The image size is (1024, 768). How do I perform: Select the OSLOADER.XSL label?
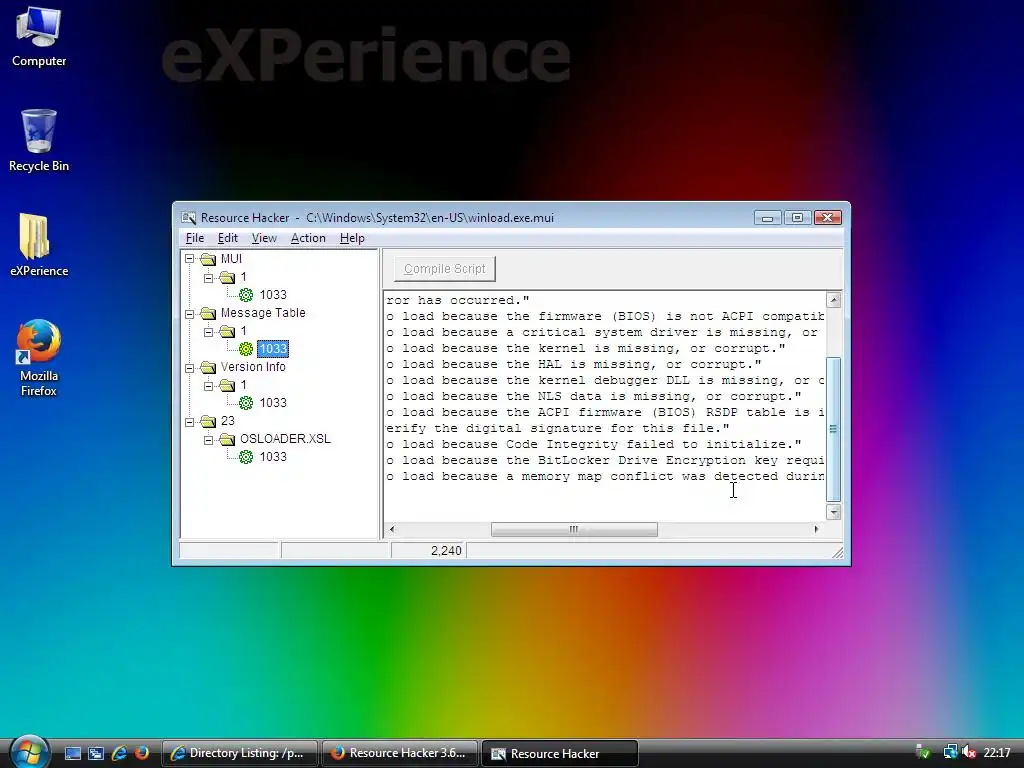[x=285, y=439]
